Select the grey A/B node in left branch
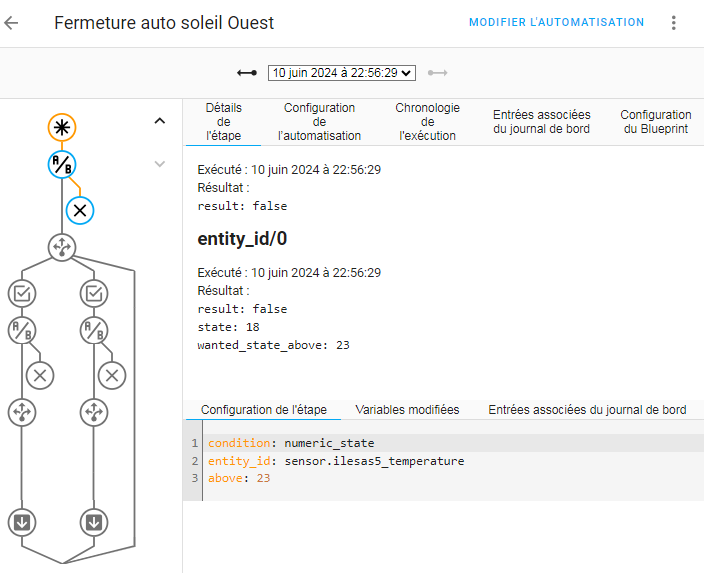The image size is (704, 573). tap(22, 330)
